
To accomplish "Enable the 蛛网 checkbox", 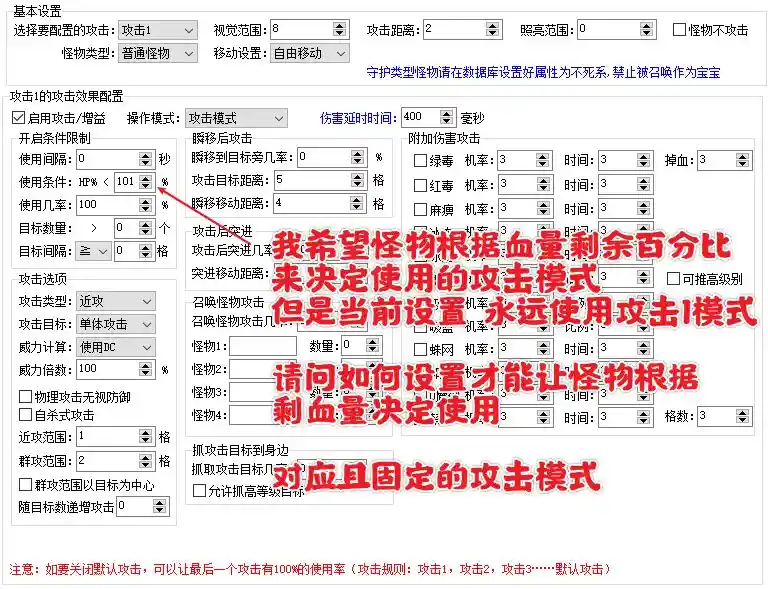I will click(x=420, y=350).
